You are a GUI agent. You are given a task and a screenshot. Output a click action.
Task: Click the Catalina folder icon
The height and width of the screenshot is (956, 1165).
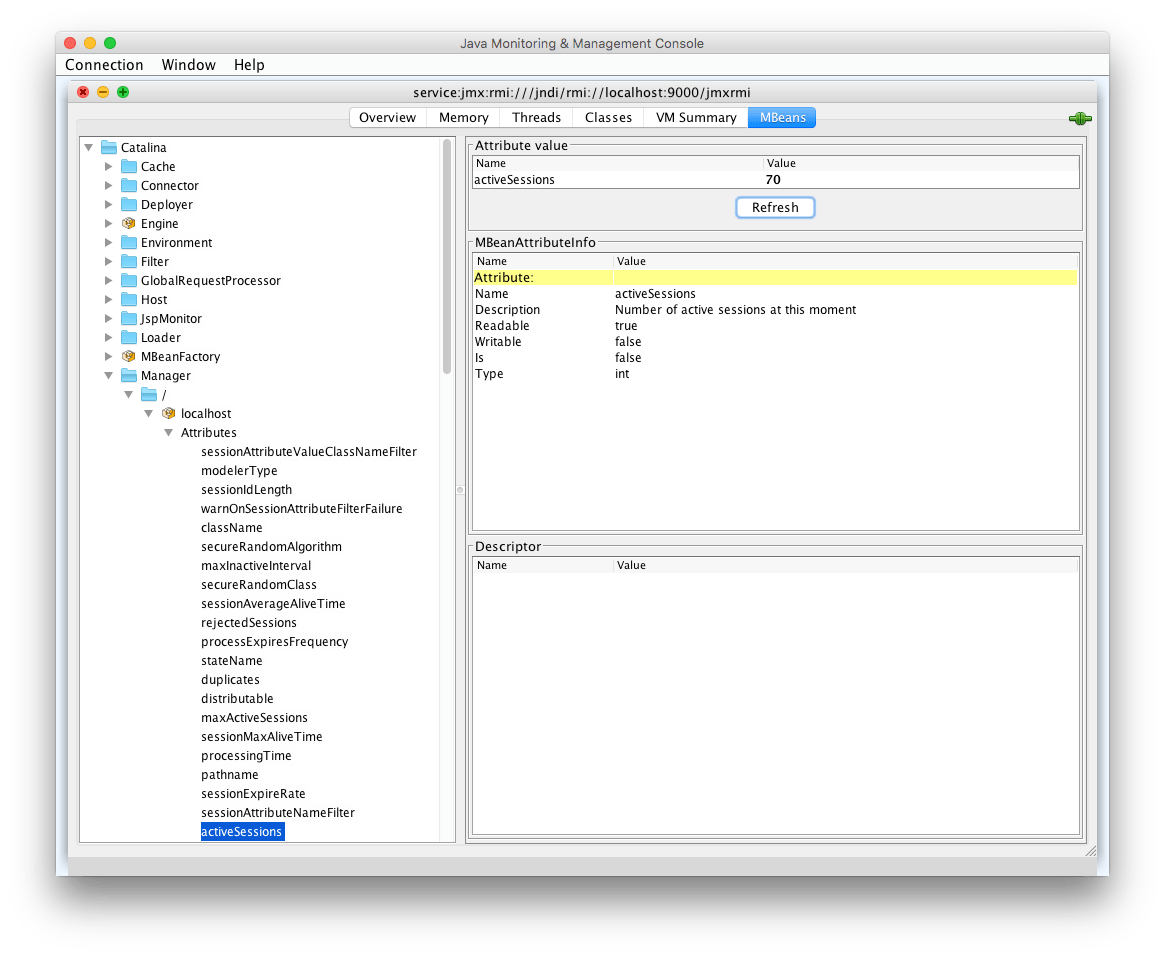[109, 147]
